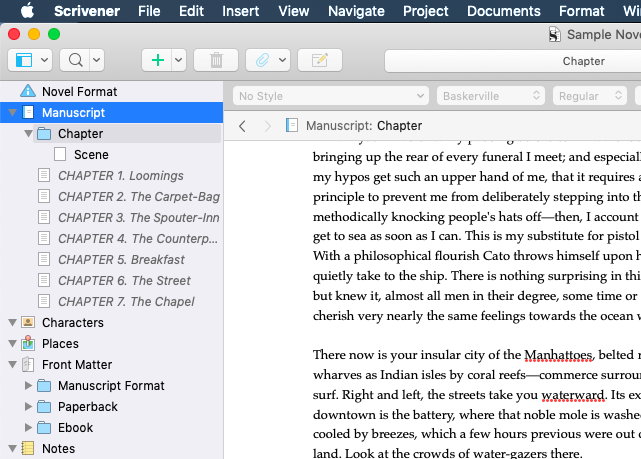
Task: Click the Search magnifier icon
Action: [x=75, y=60]
